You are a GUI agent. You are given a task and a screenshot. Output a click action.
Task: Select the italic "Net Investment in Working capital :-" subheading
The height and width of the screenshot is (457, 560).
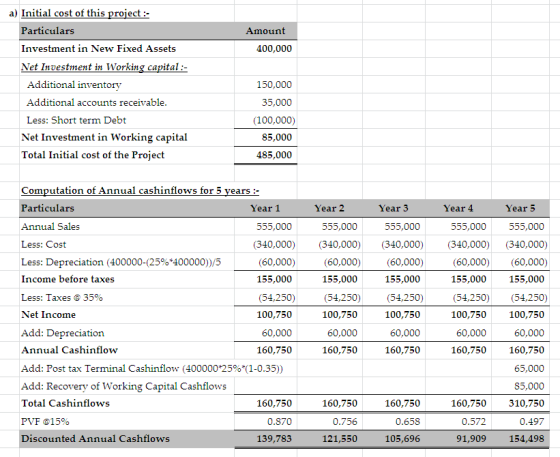pos(104,67)
